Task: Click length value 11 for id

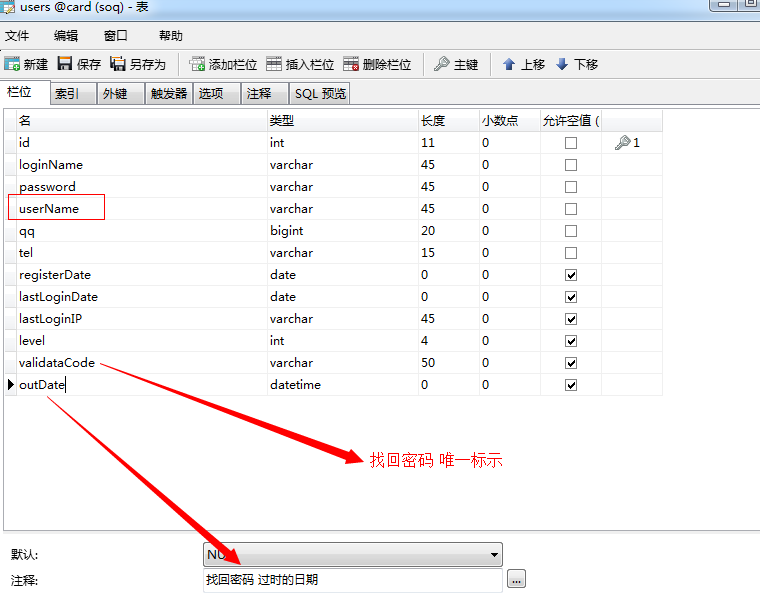Action: point(449,142)
